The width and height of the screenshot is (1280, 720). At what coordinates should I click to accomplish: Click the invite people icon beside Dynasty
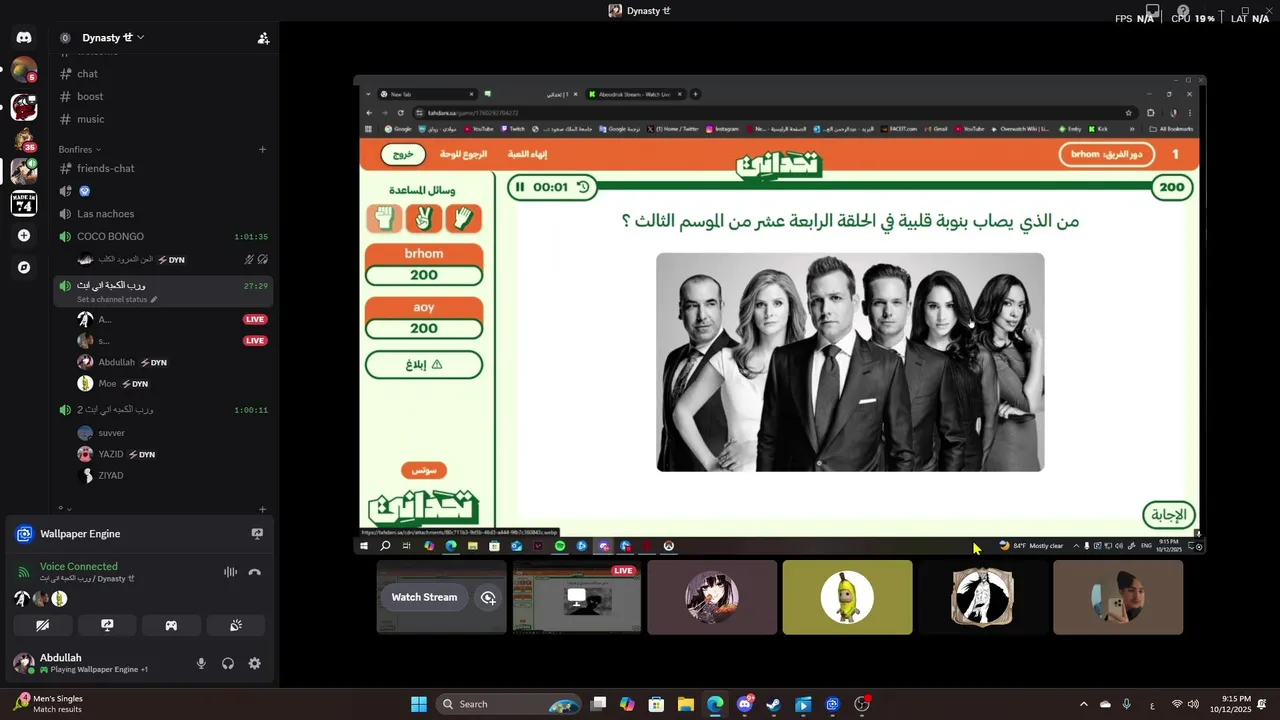(263, 38)
